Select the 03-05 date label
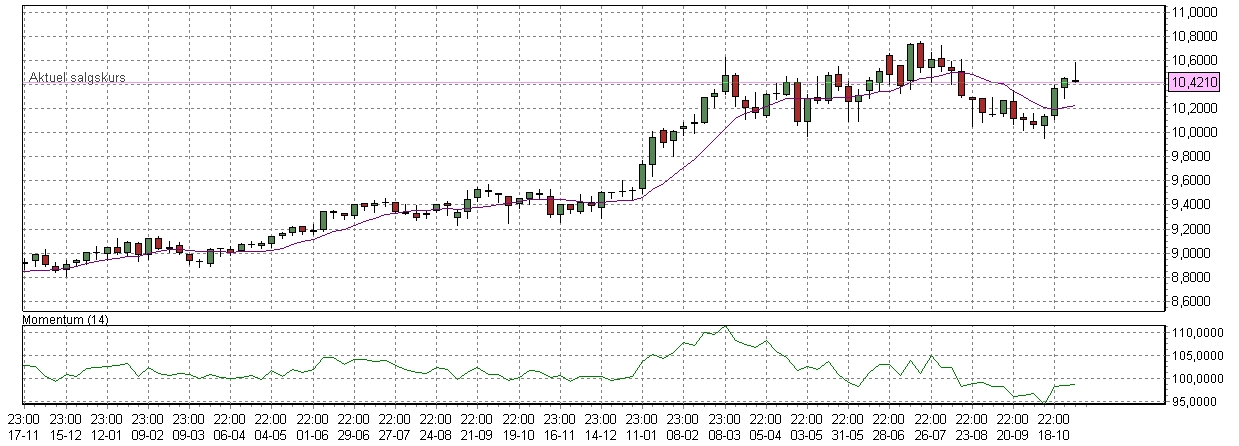 (806, 435)
